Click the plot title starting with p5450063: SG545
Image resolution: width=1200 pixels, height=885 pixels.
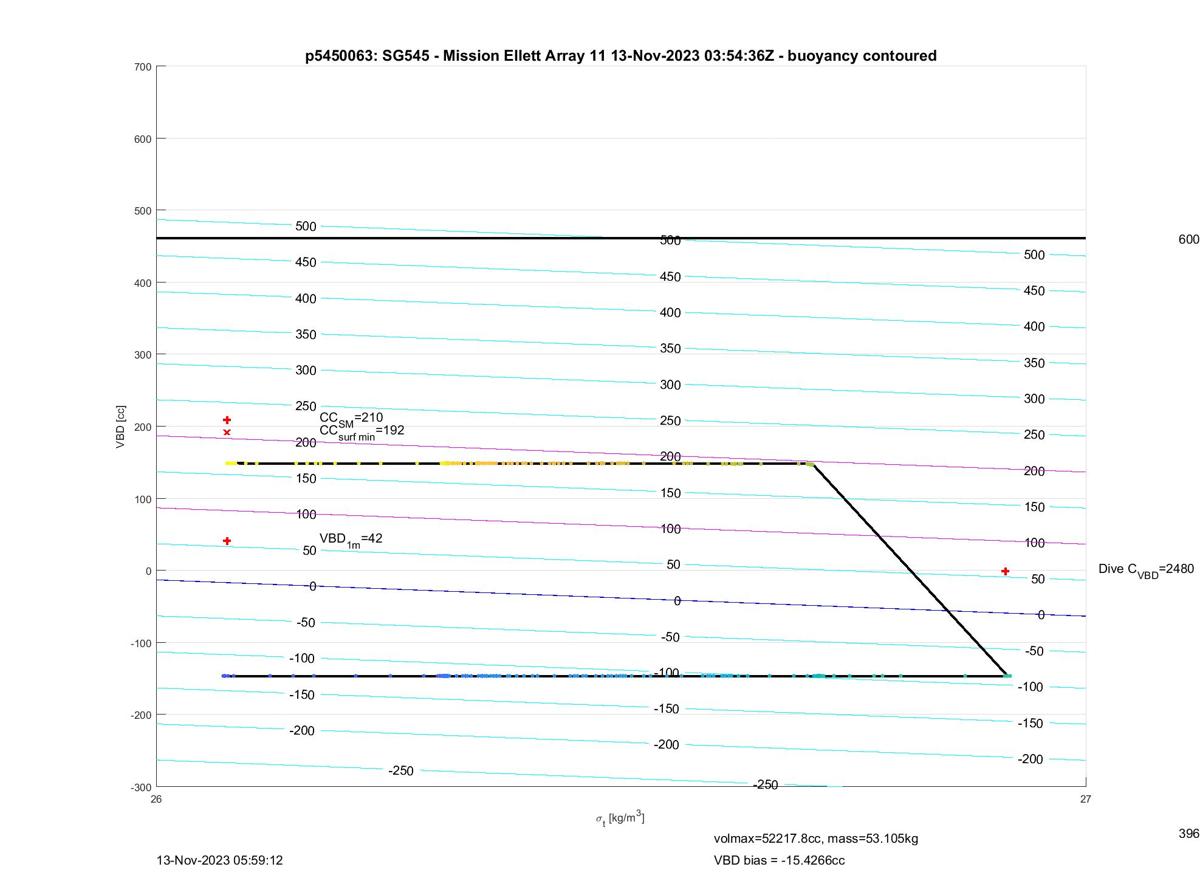click(621, 56)
